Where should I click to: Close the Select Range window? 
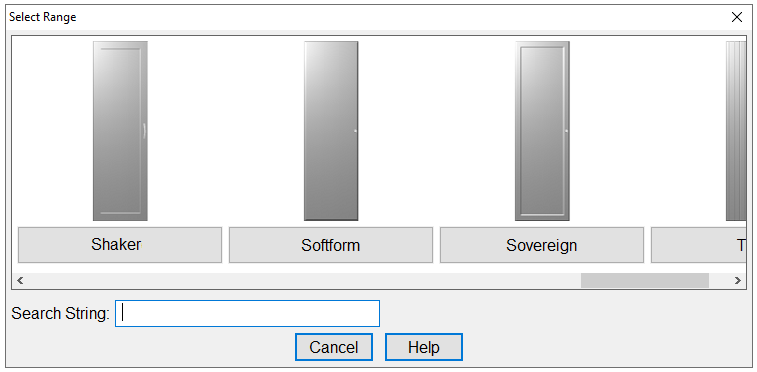(737, 17)
